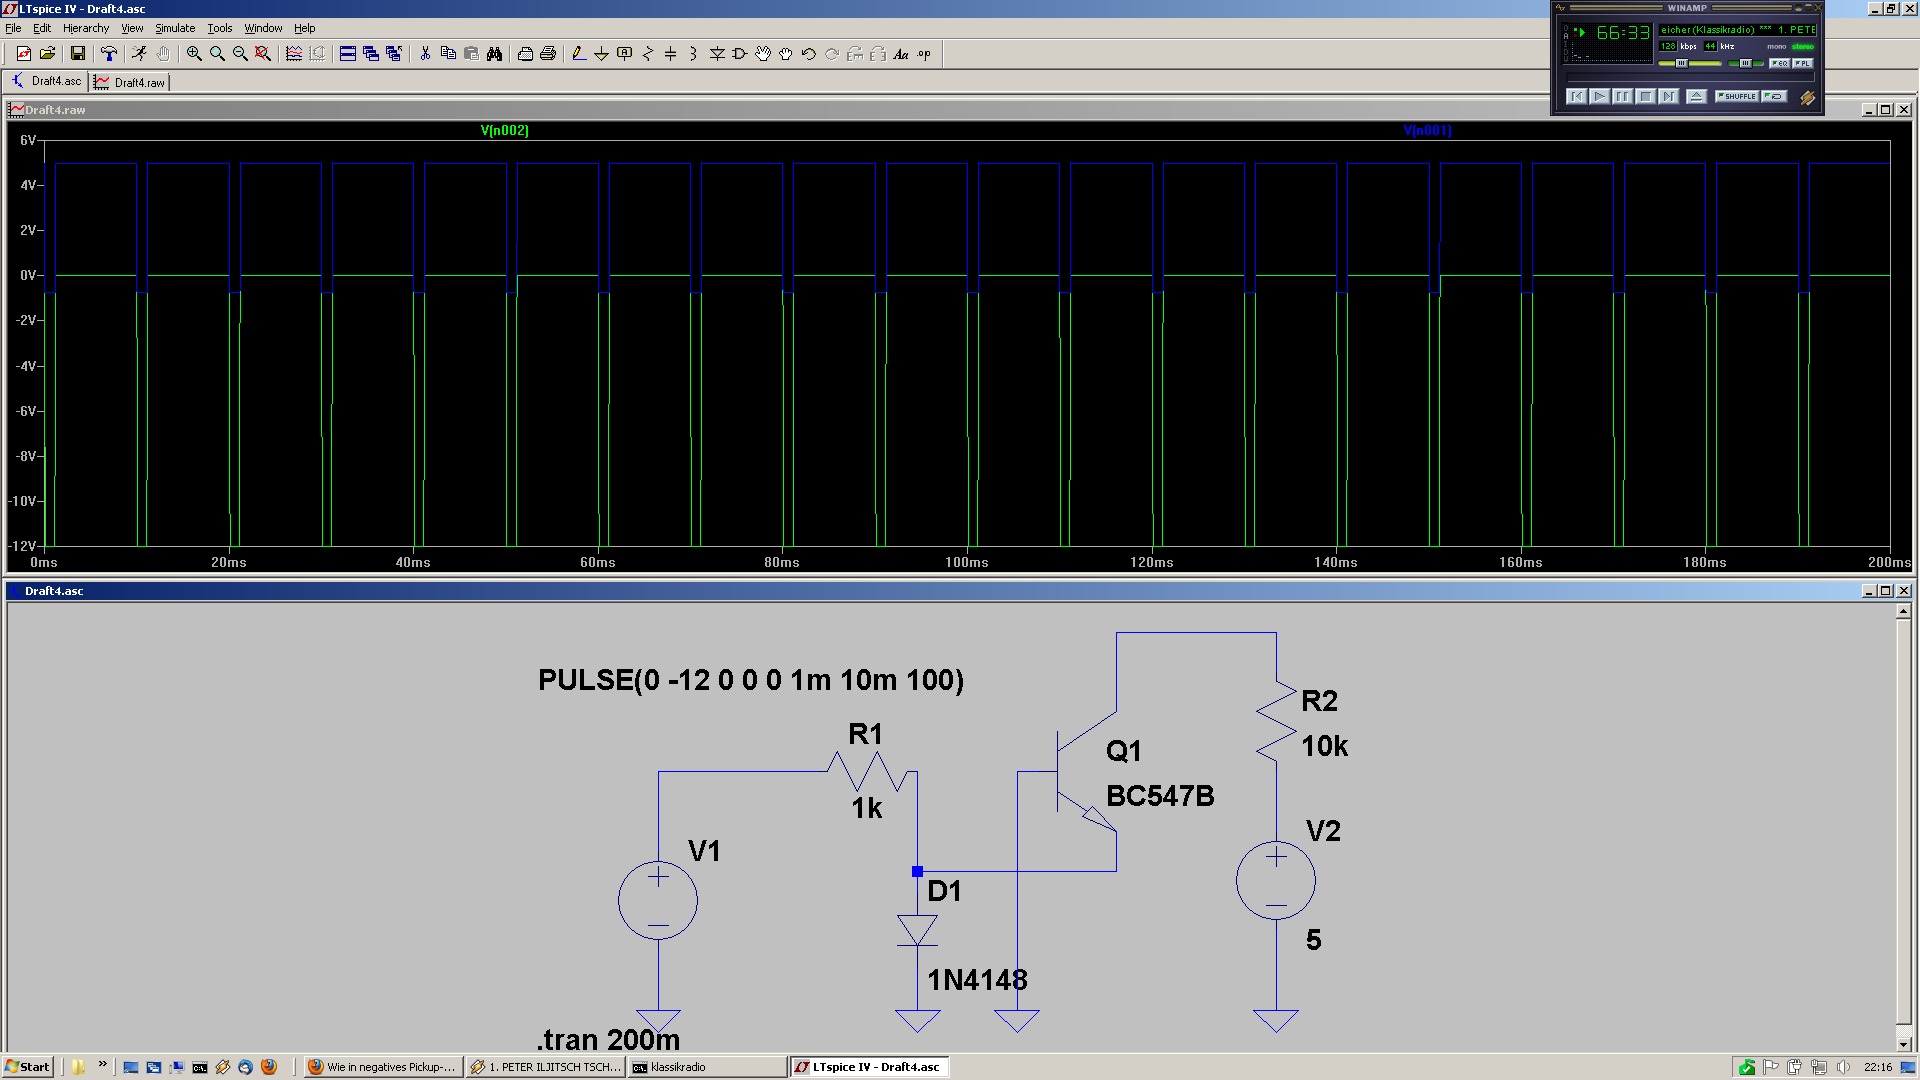Select the Place Resistor tool

click(x=647, y=54)
